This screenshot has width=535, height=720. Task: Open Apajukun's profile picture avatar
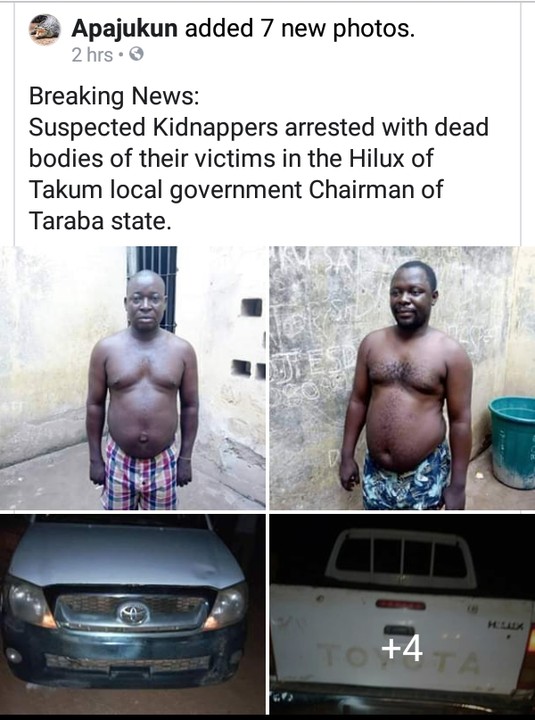pos(45,30)
